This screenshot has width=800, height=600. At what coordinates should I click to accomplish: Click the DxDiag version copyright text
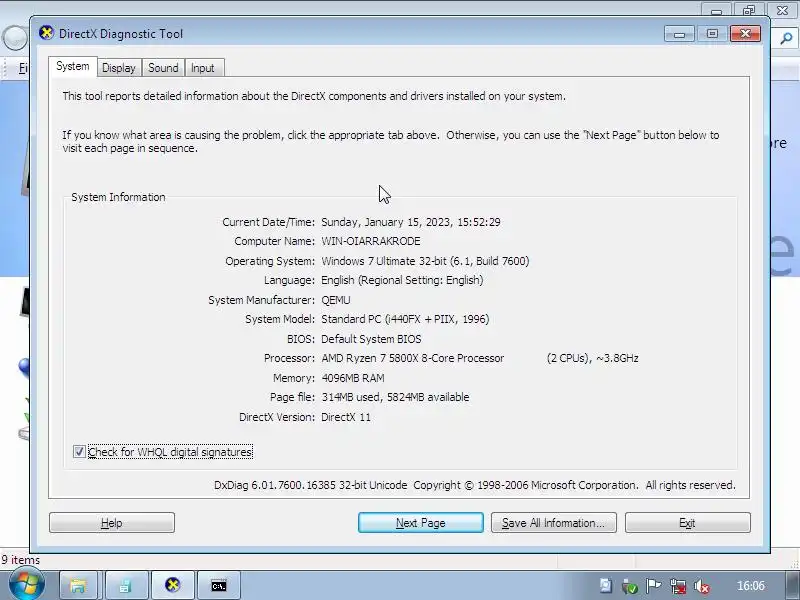(474, 485)
